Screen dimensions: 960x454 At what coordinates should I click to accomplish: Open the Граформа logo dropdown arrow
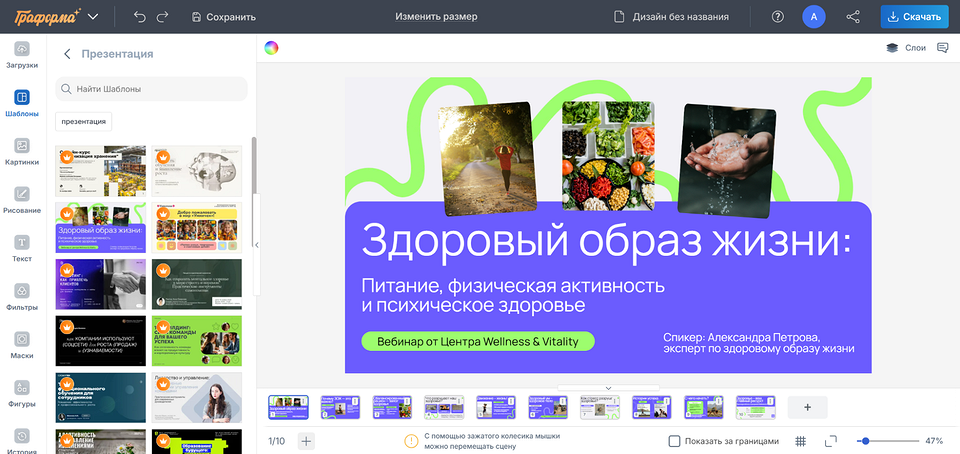(93, 17)
